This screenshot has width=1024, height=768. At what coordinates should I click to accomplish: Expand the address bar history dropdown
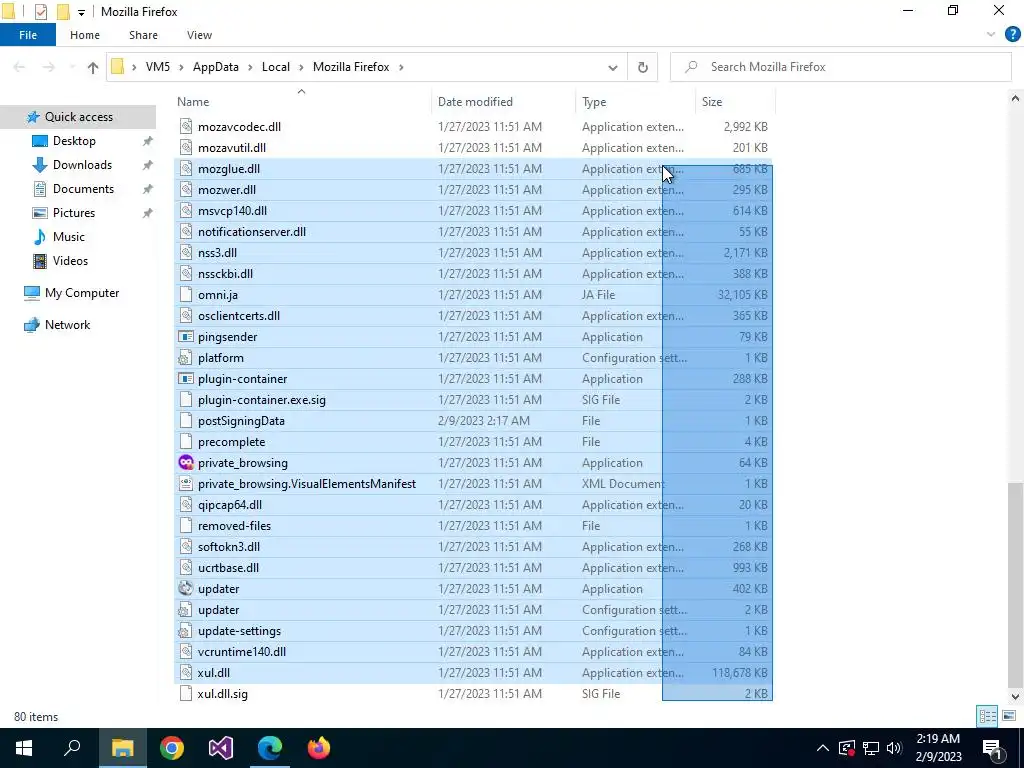click(613, 67)
